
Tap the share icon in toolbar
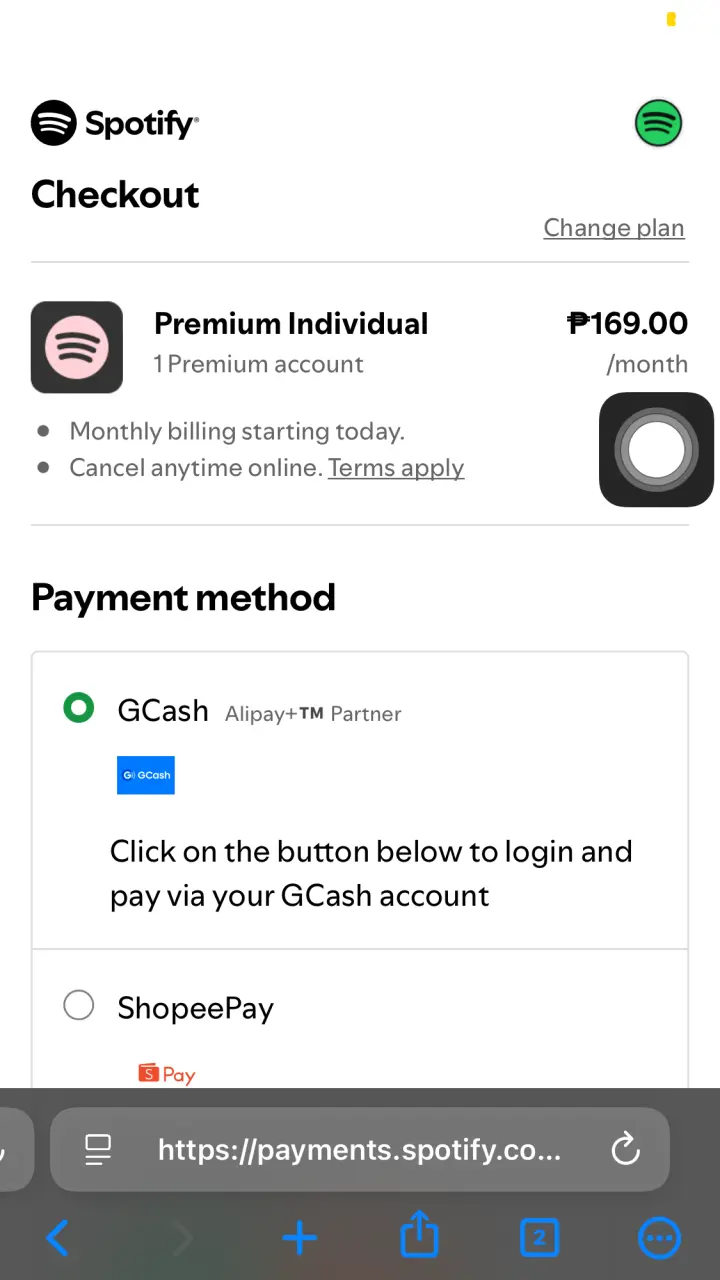[x=419, y=1236]
